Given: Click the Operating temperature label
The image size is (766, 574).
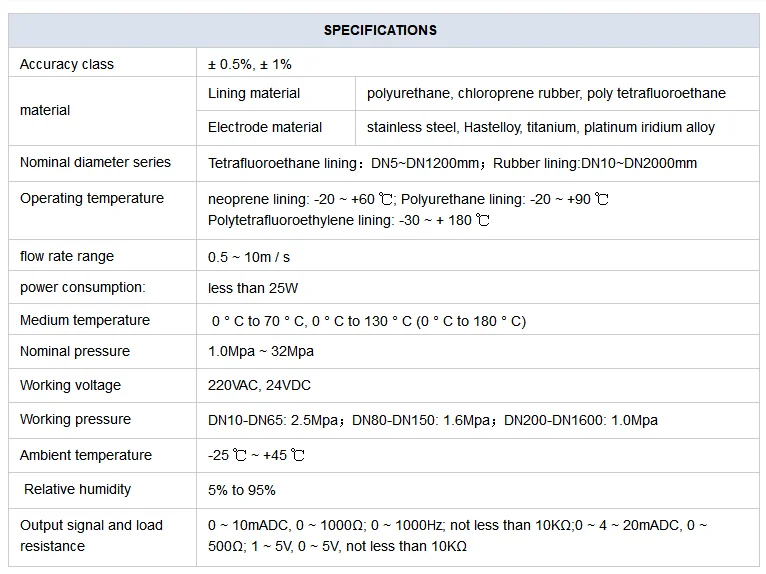Looking at the screenshot, I should pyautogui.click(x=92, y=198).
